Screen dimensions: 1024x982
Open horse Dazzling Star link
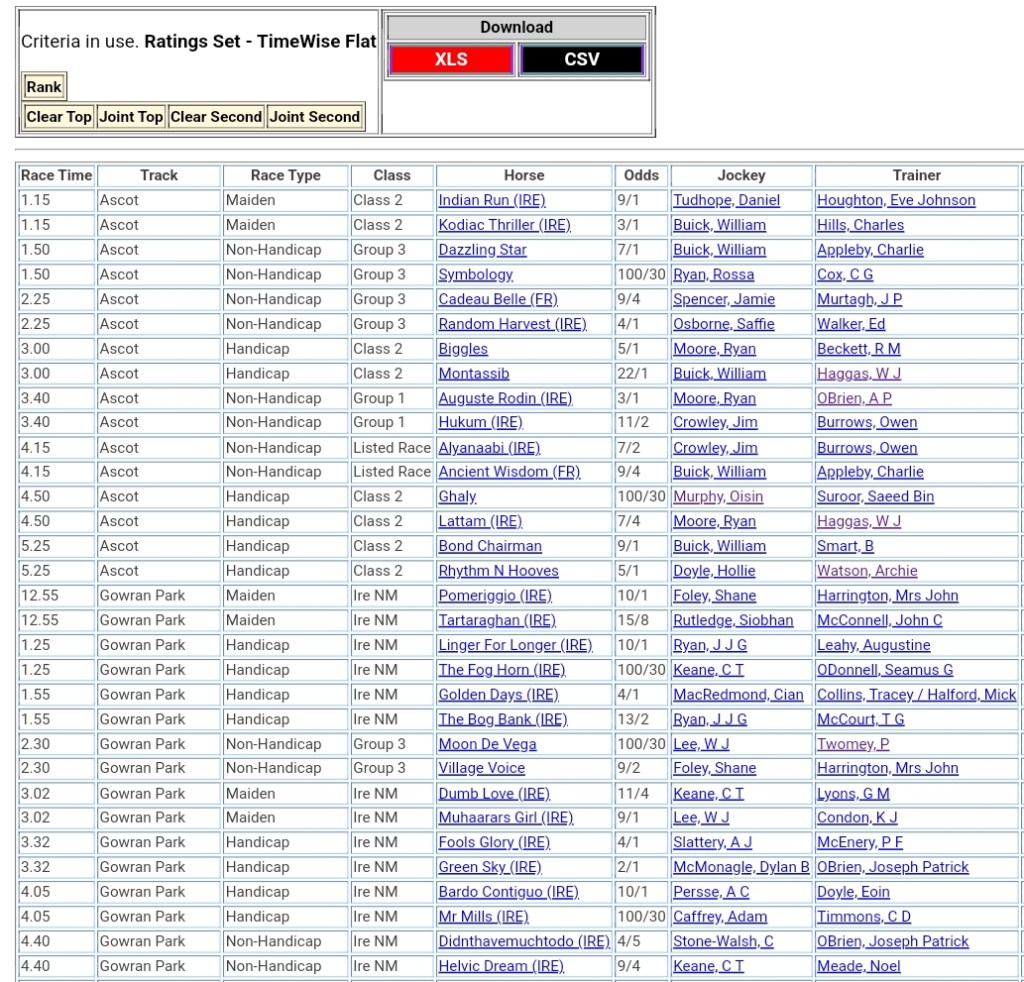482,250
